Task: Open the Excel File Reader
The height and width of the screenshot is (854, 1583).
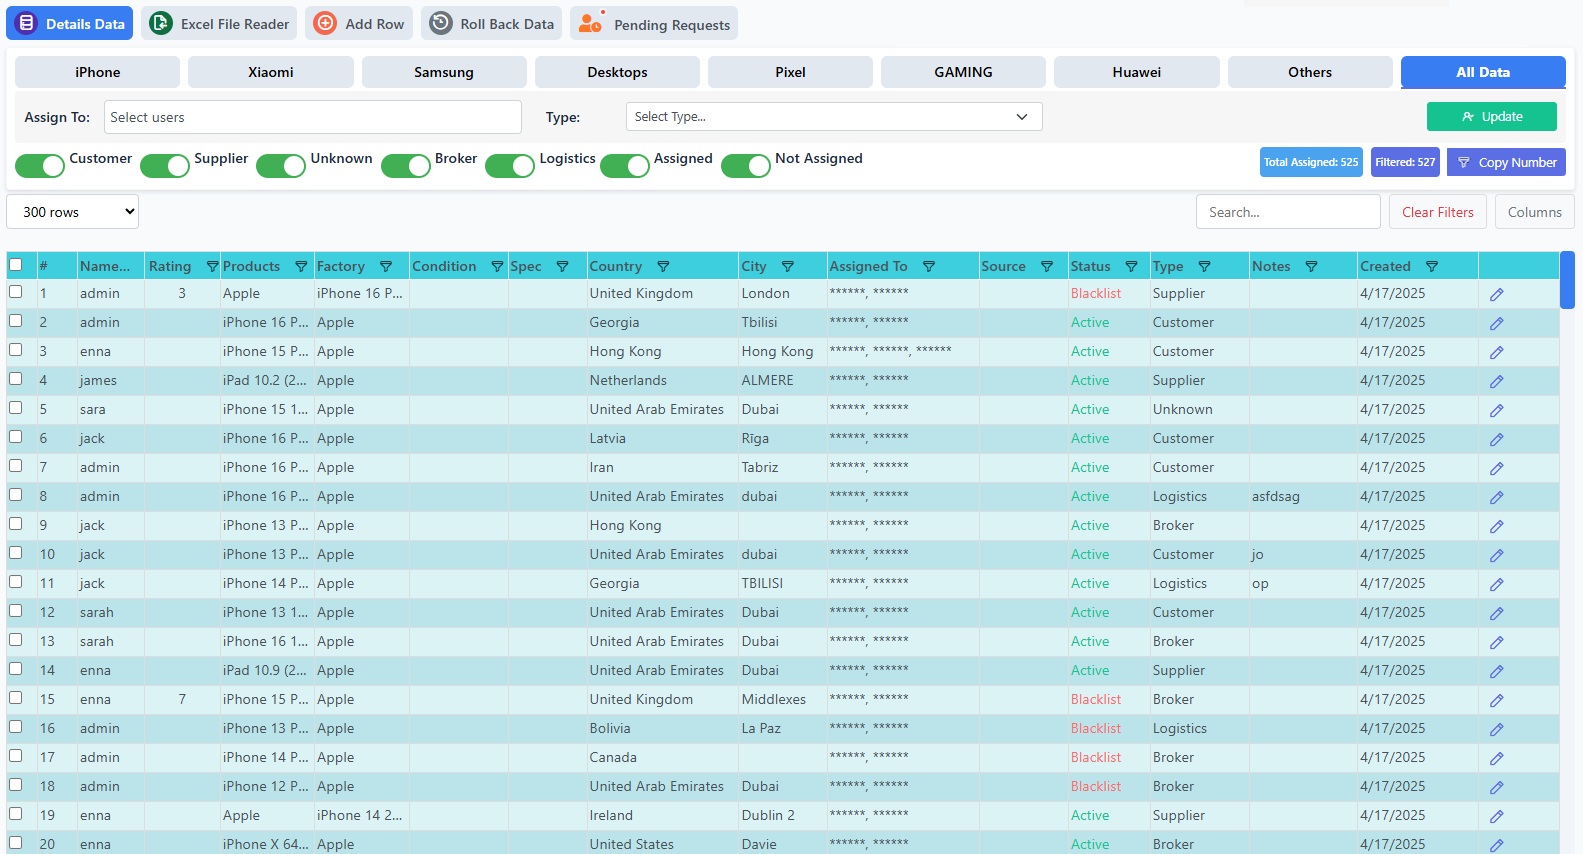Action: tap(219, 24)
